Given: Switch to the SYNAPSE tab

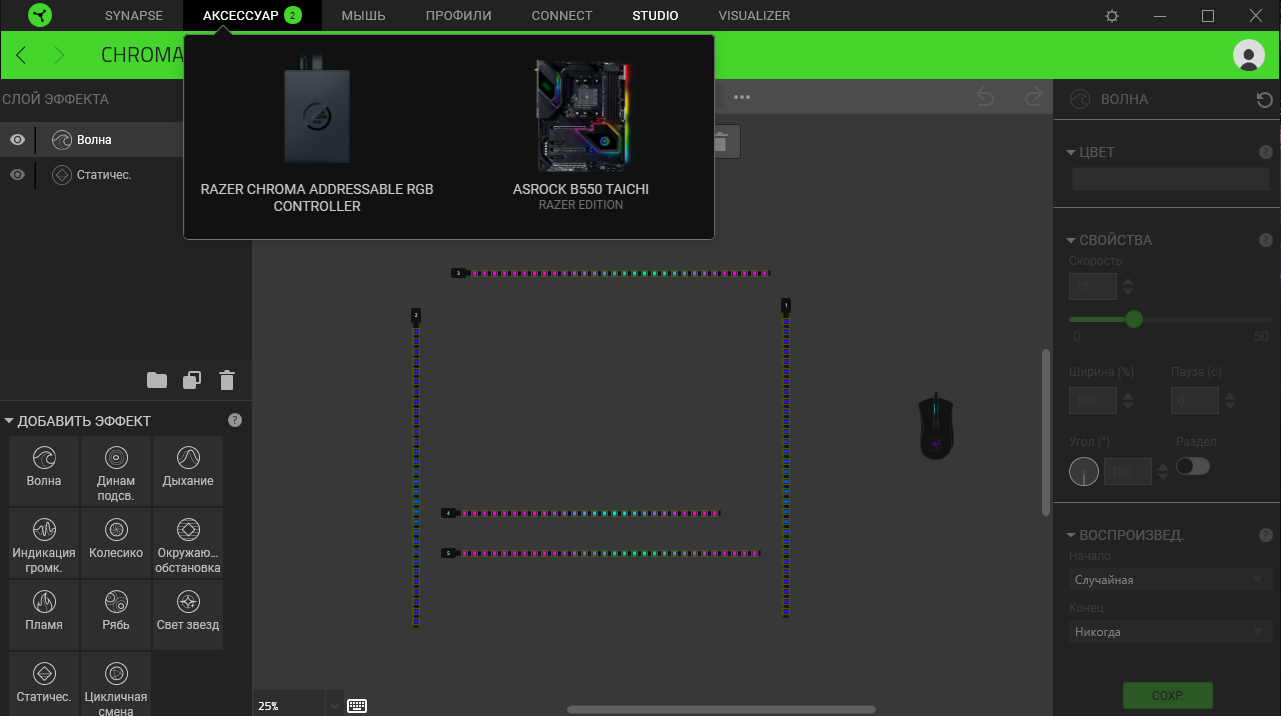Looking at the screenshot, I should 133,16.
